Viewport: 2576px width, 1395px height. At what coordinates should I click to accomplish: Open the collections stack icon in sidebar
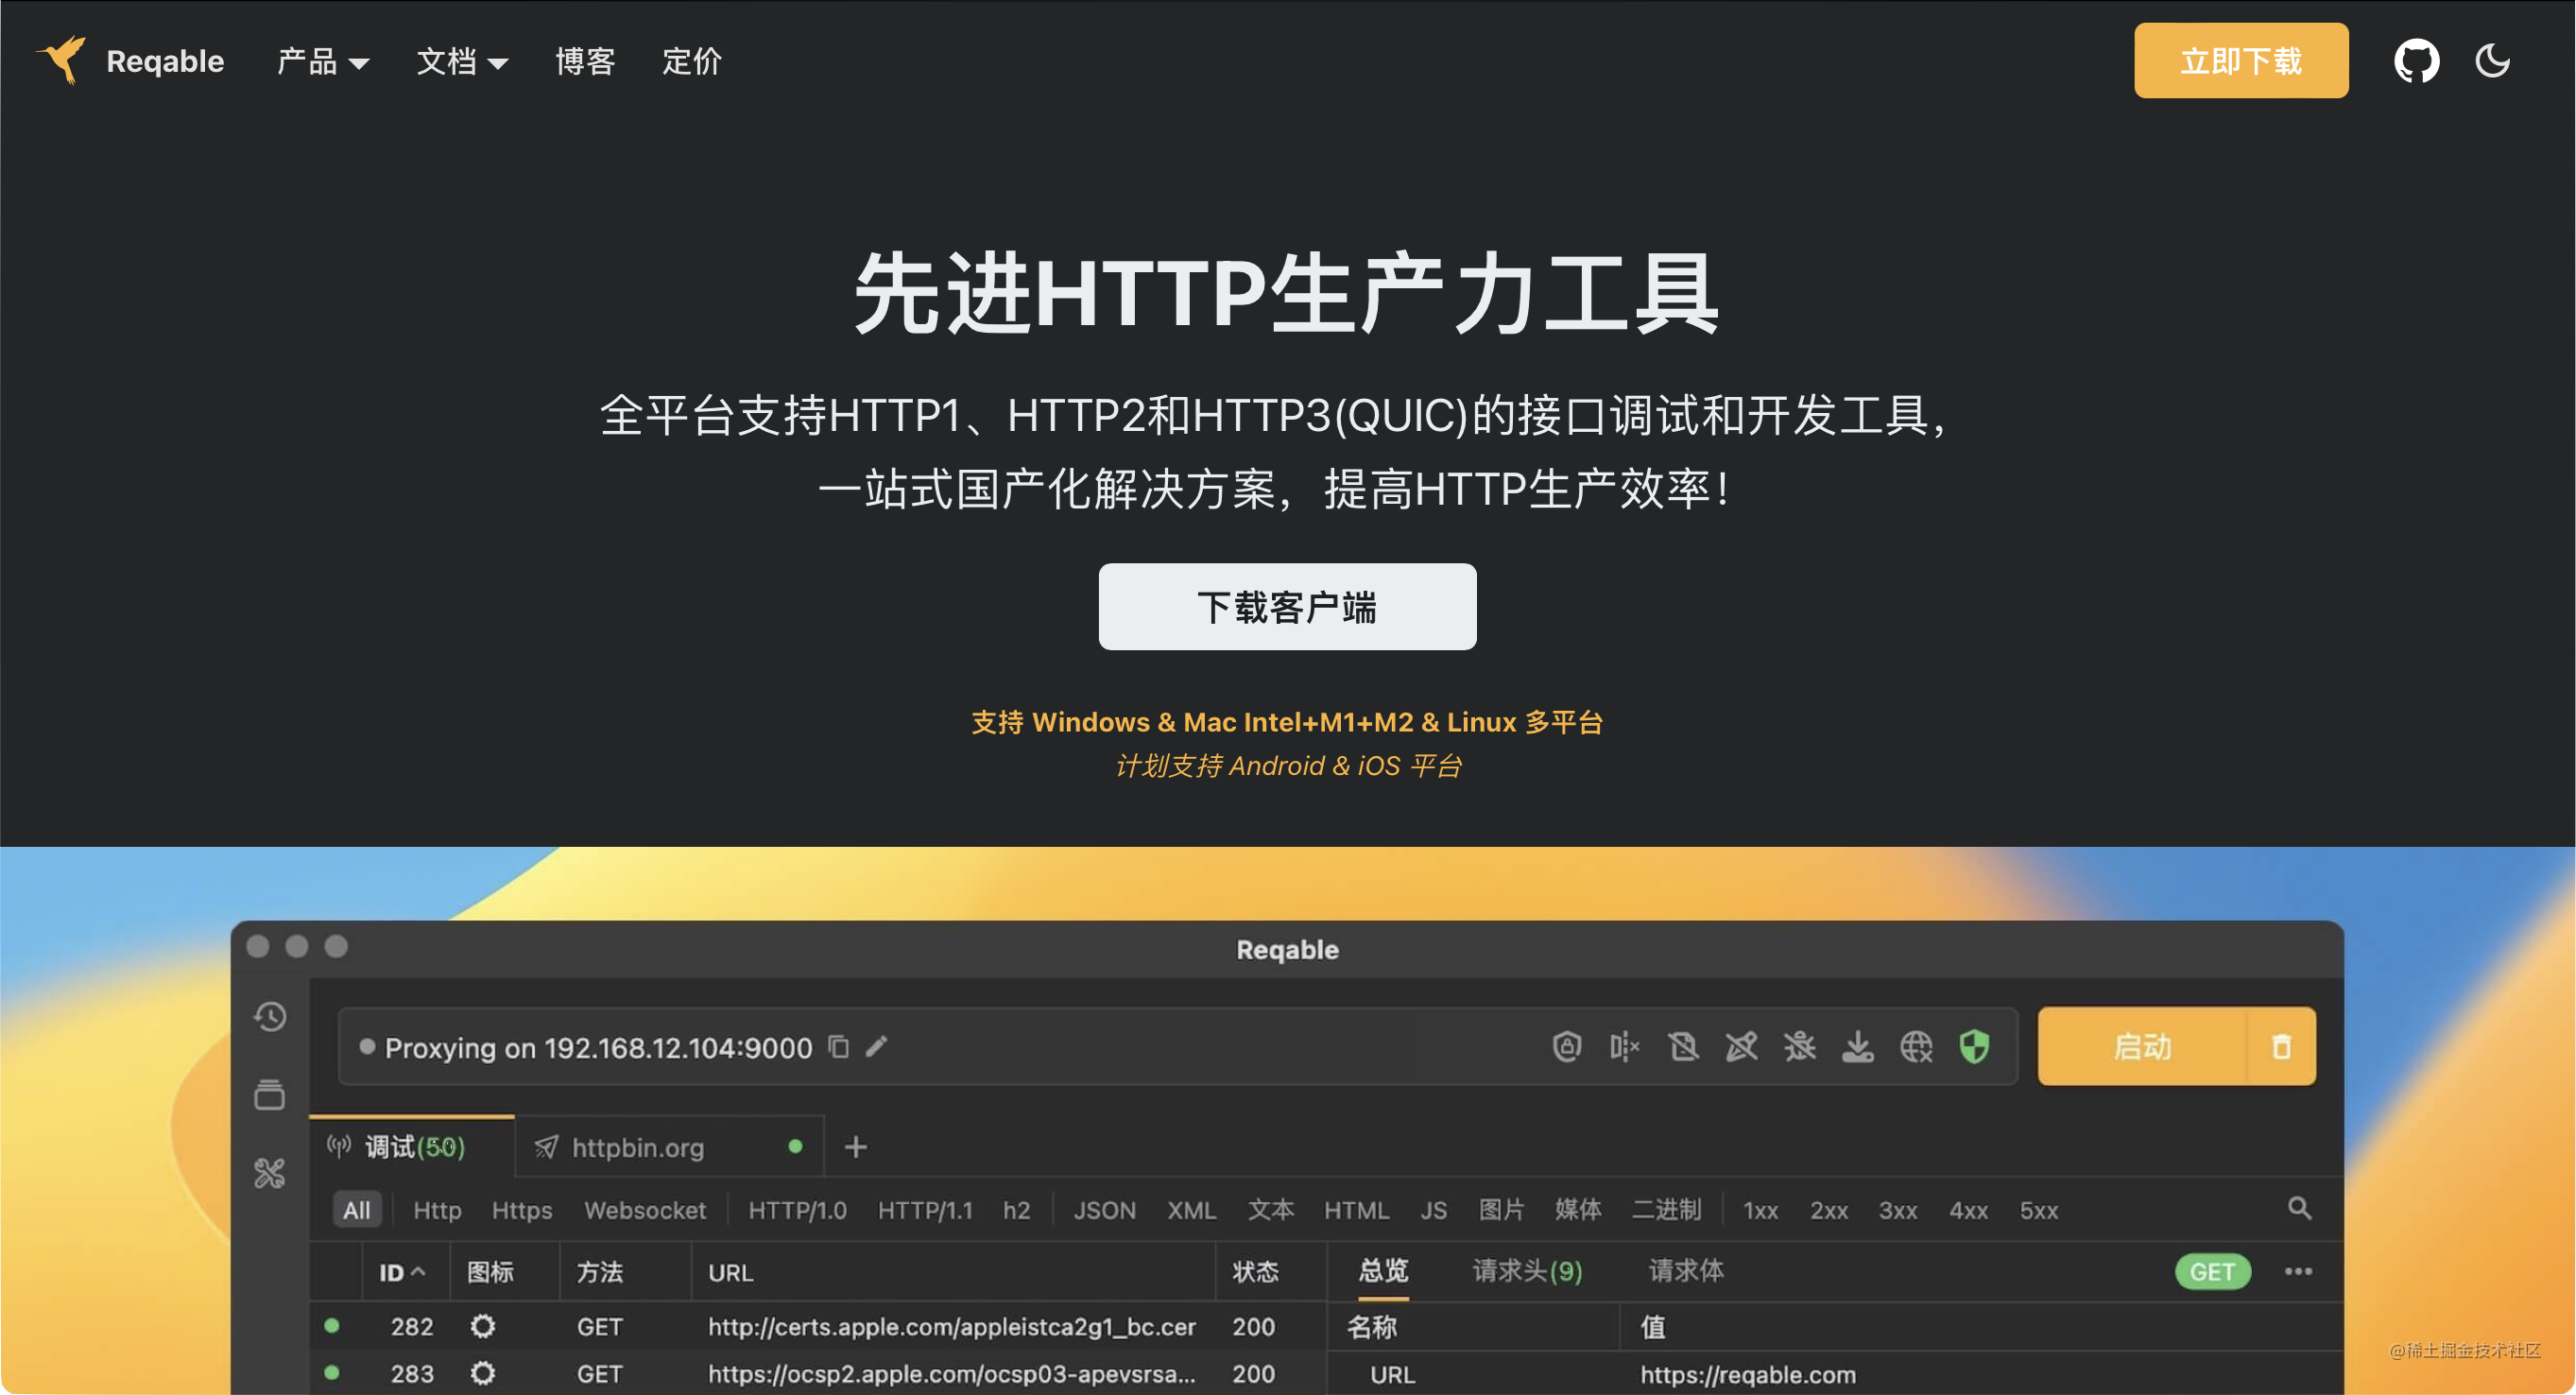[x=270, y=1095]
